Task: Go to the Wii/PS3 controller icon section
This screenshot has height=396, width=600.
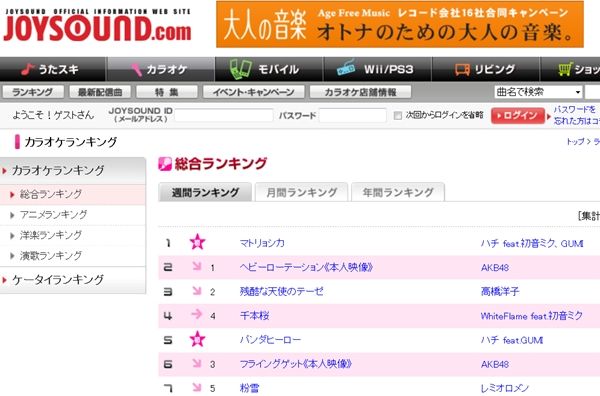Action: (x=377, y=69)
